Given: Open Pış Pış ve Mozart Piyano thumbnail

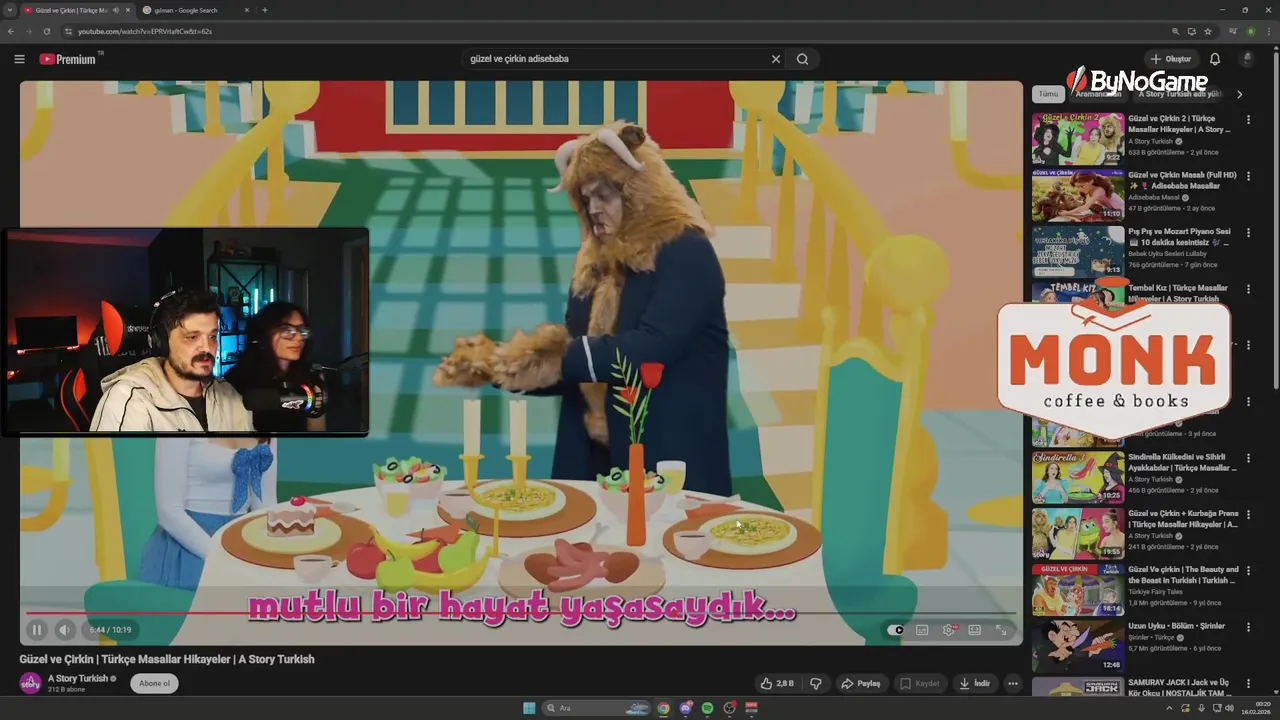Looking at the screenshot, I should pos(1078,251).
